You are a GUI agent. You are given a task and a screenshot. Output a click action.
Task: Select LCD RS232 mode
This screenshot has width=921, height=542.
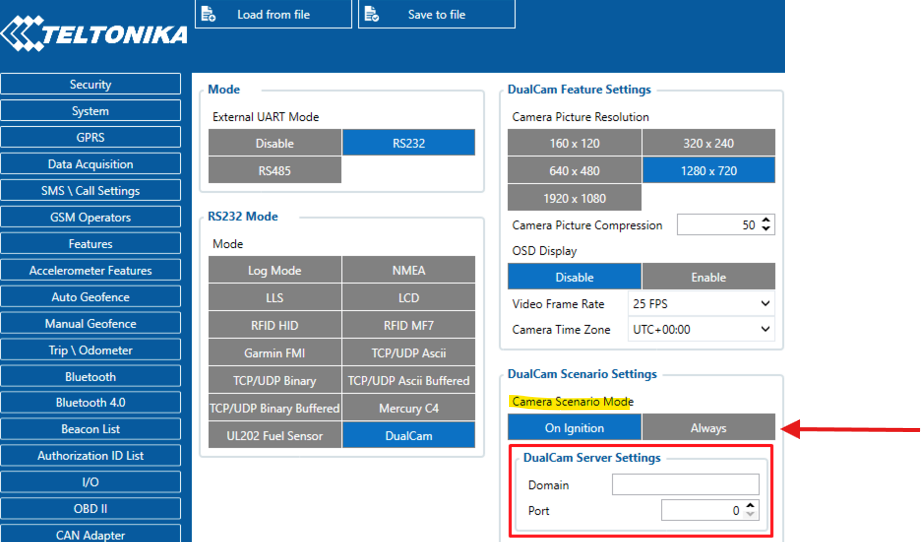409,298
